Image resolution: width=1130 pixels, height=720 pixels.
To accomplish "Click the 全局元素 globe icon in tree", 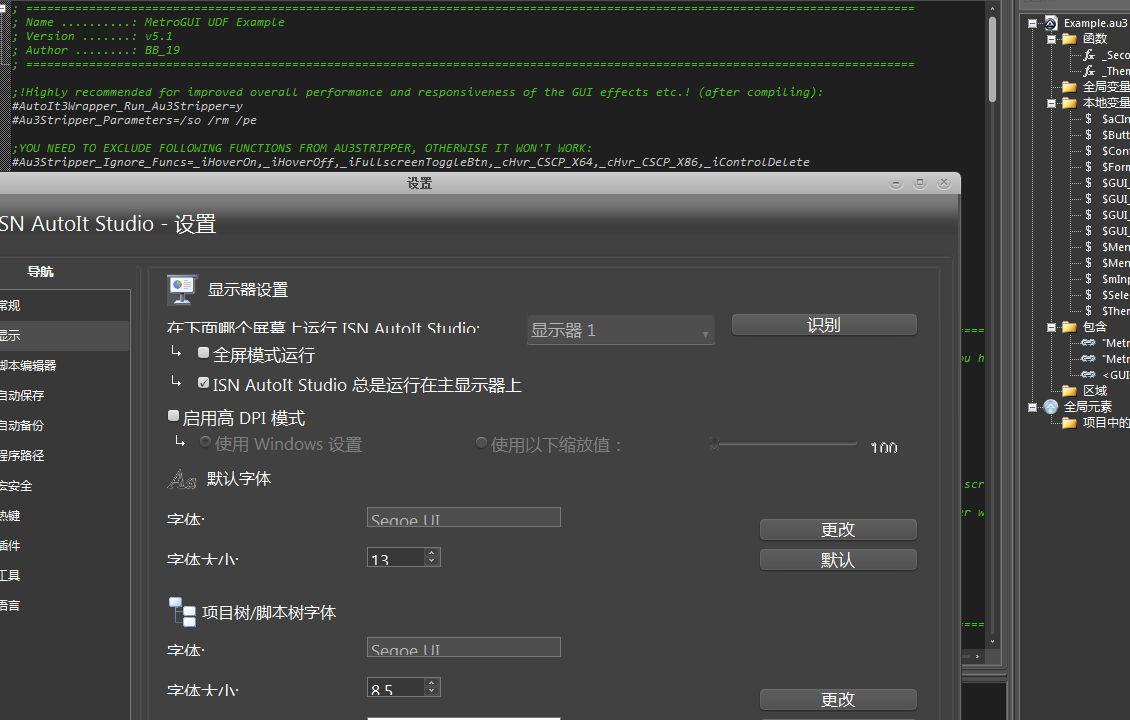I will (1051, 407).
